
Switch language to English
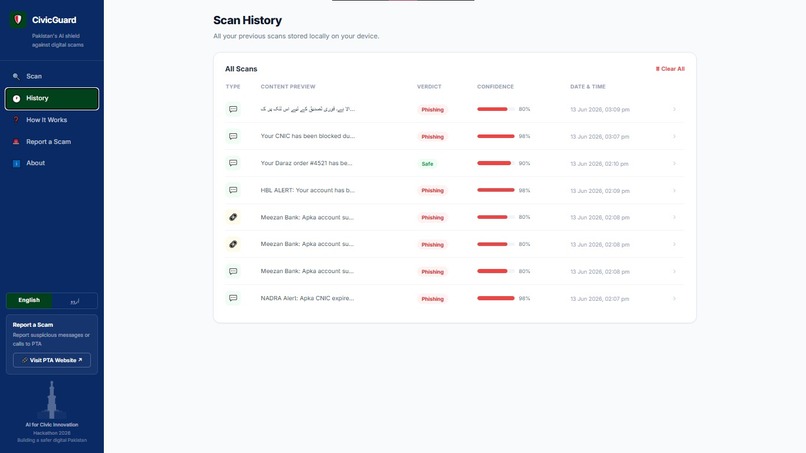pos(29,300)
